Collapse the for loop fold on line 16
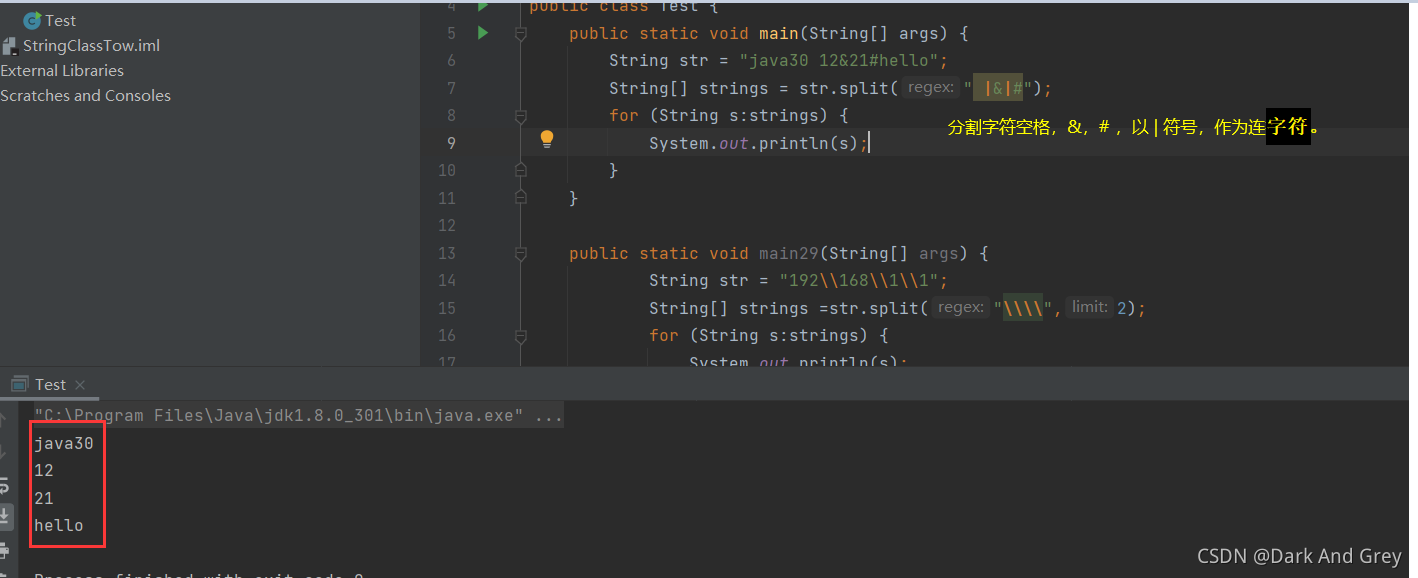Image resolution: width=1418 pixels, height=578 pixels. (x=520, y=336)
